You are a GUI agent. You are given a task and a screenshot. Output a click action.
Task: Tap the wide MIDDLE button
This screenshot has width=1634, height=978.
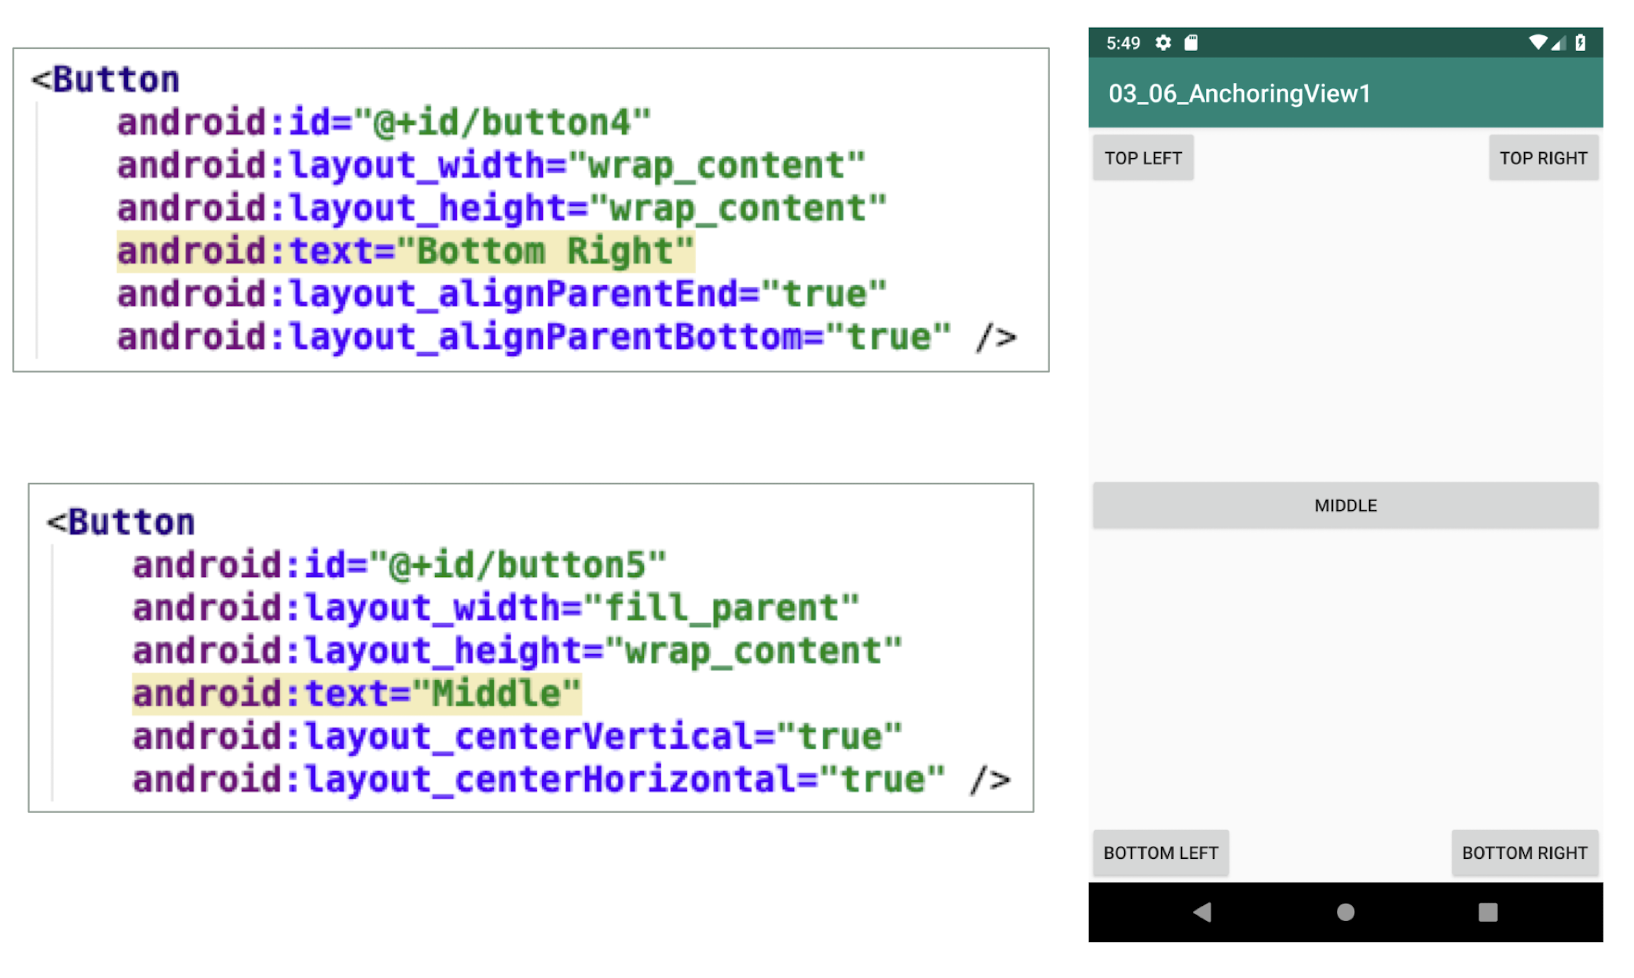coord(1345,506)
